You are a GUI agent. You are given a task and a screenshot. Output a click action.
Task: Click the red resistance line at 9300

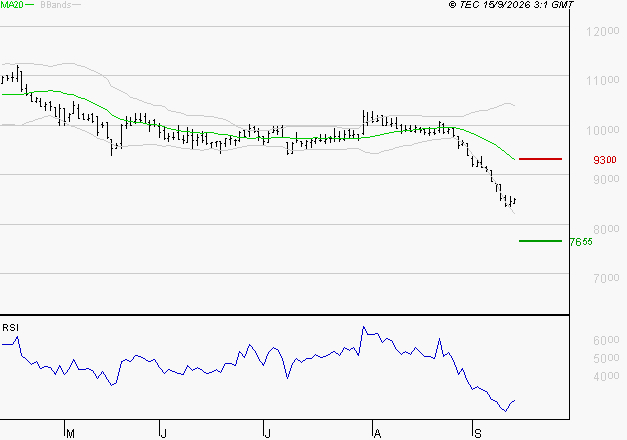540,159
